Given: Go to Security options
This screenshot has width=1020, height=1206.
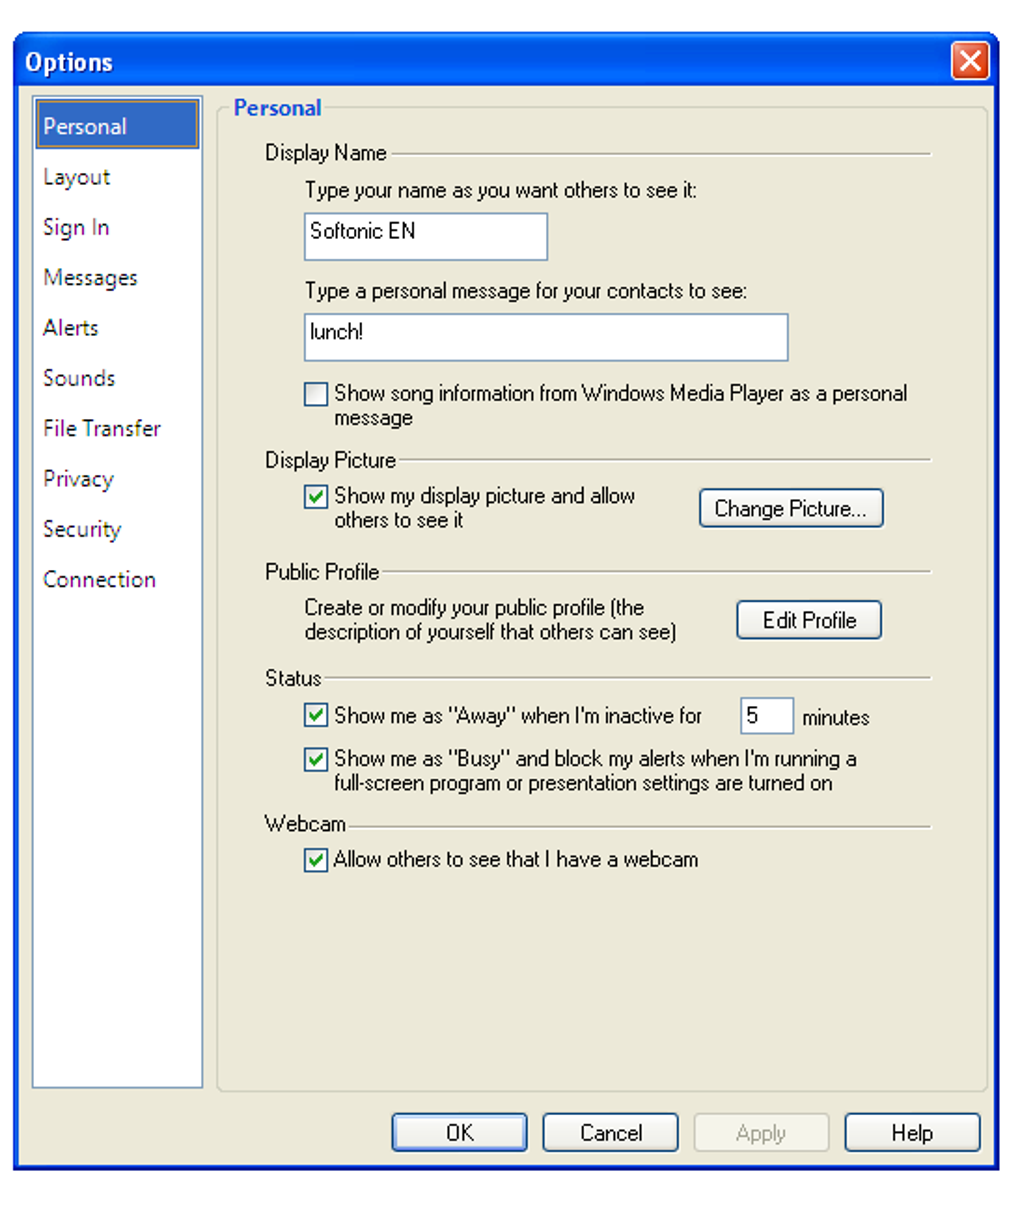Looking at the screenshot, I should tap(82, 529).
